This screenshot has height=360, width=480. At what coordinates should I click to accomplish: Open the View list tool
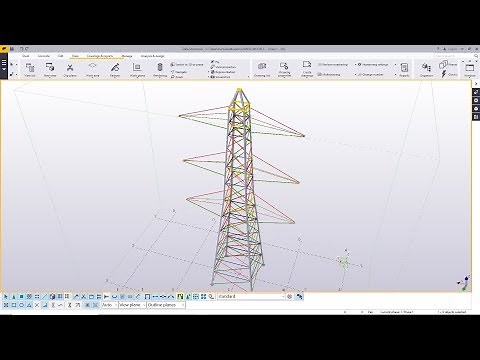coord(30,69)
